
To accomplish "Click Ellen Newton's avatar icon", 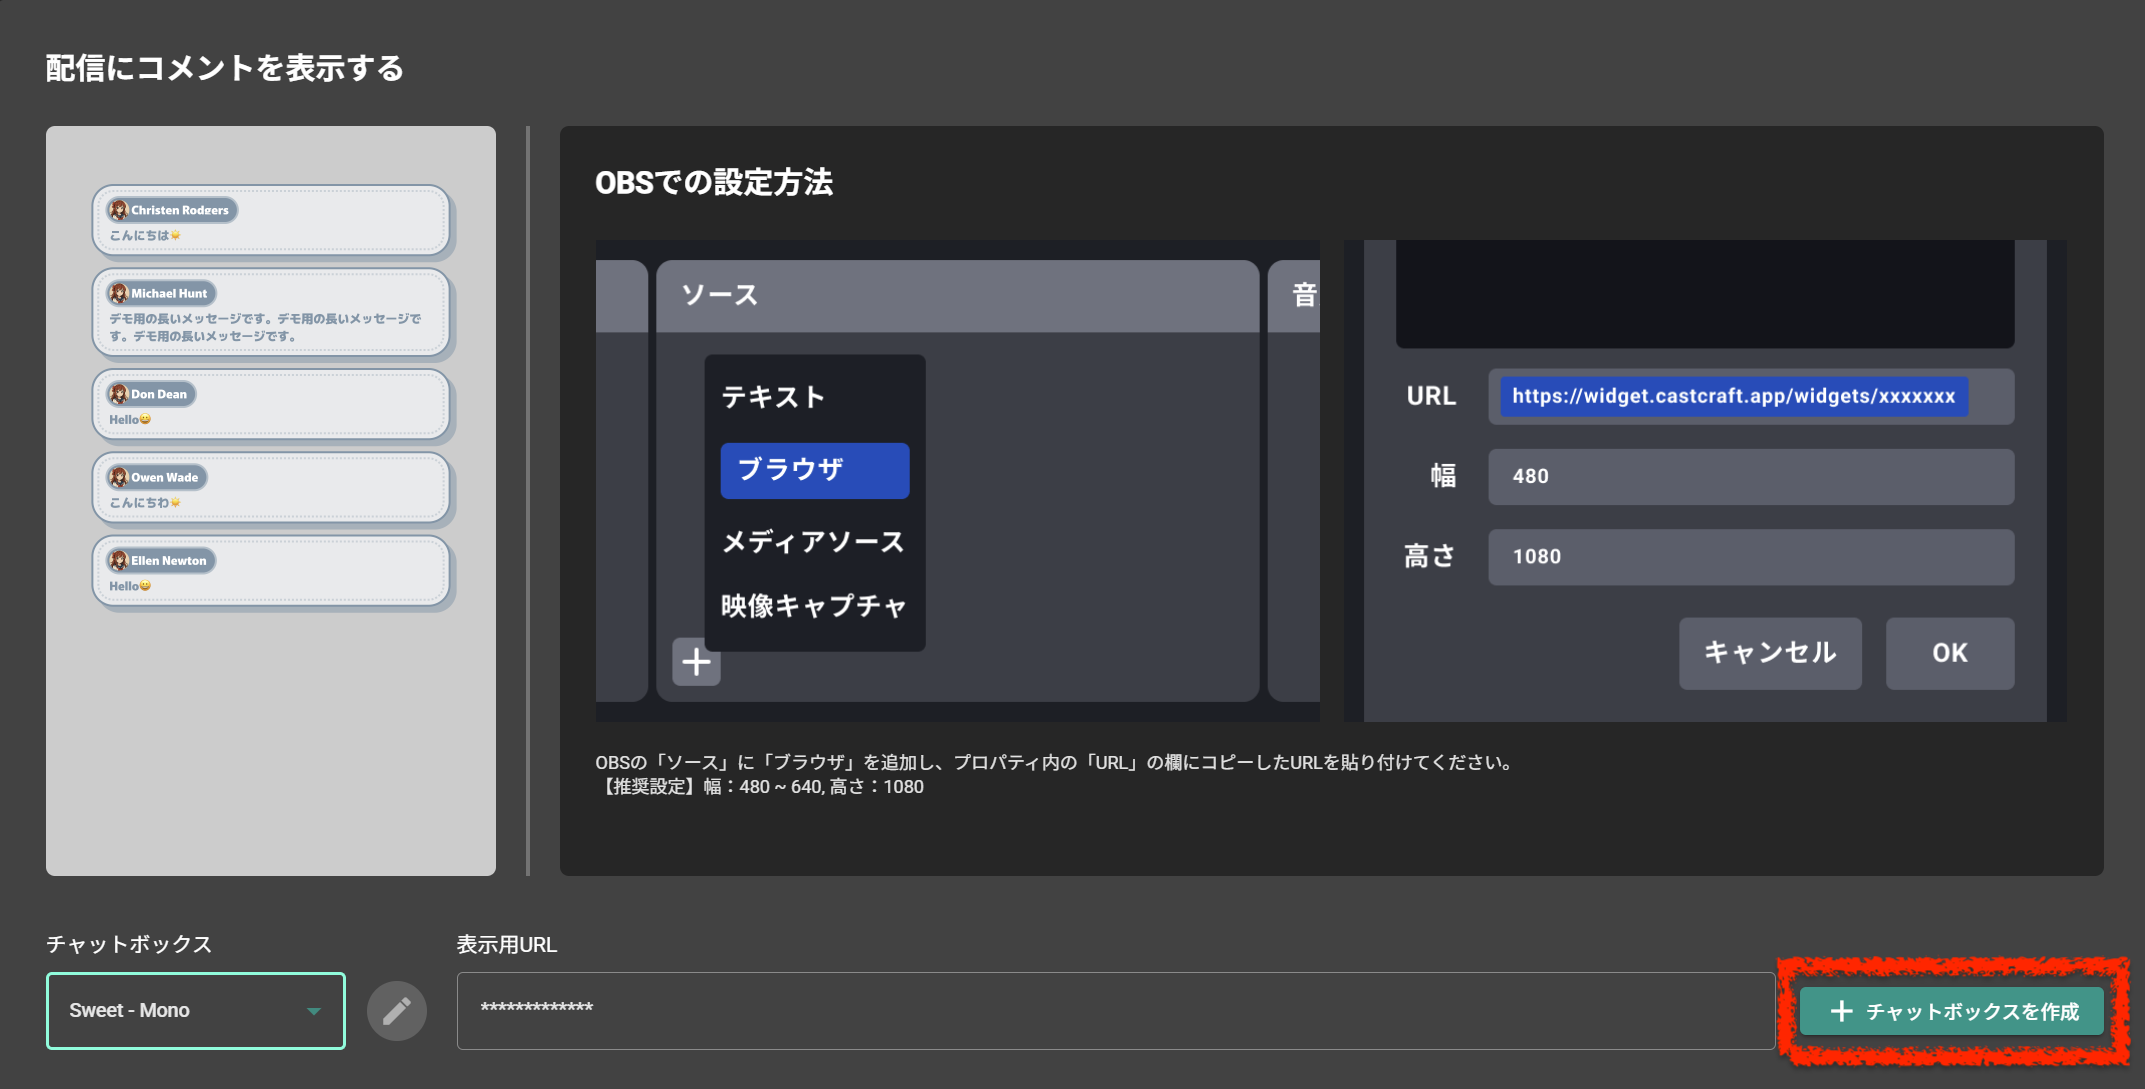I will (120, 560).
